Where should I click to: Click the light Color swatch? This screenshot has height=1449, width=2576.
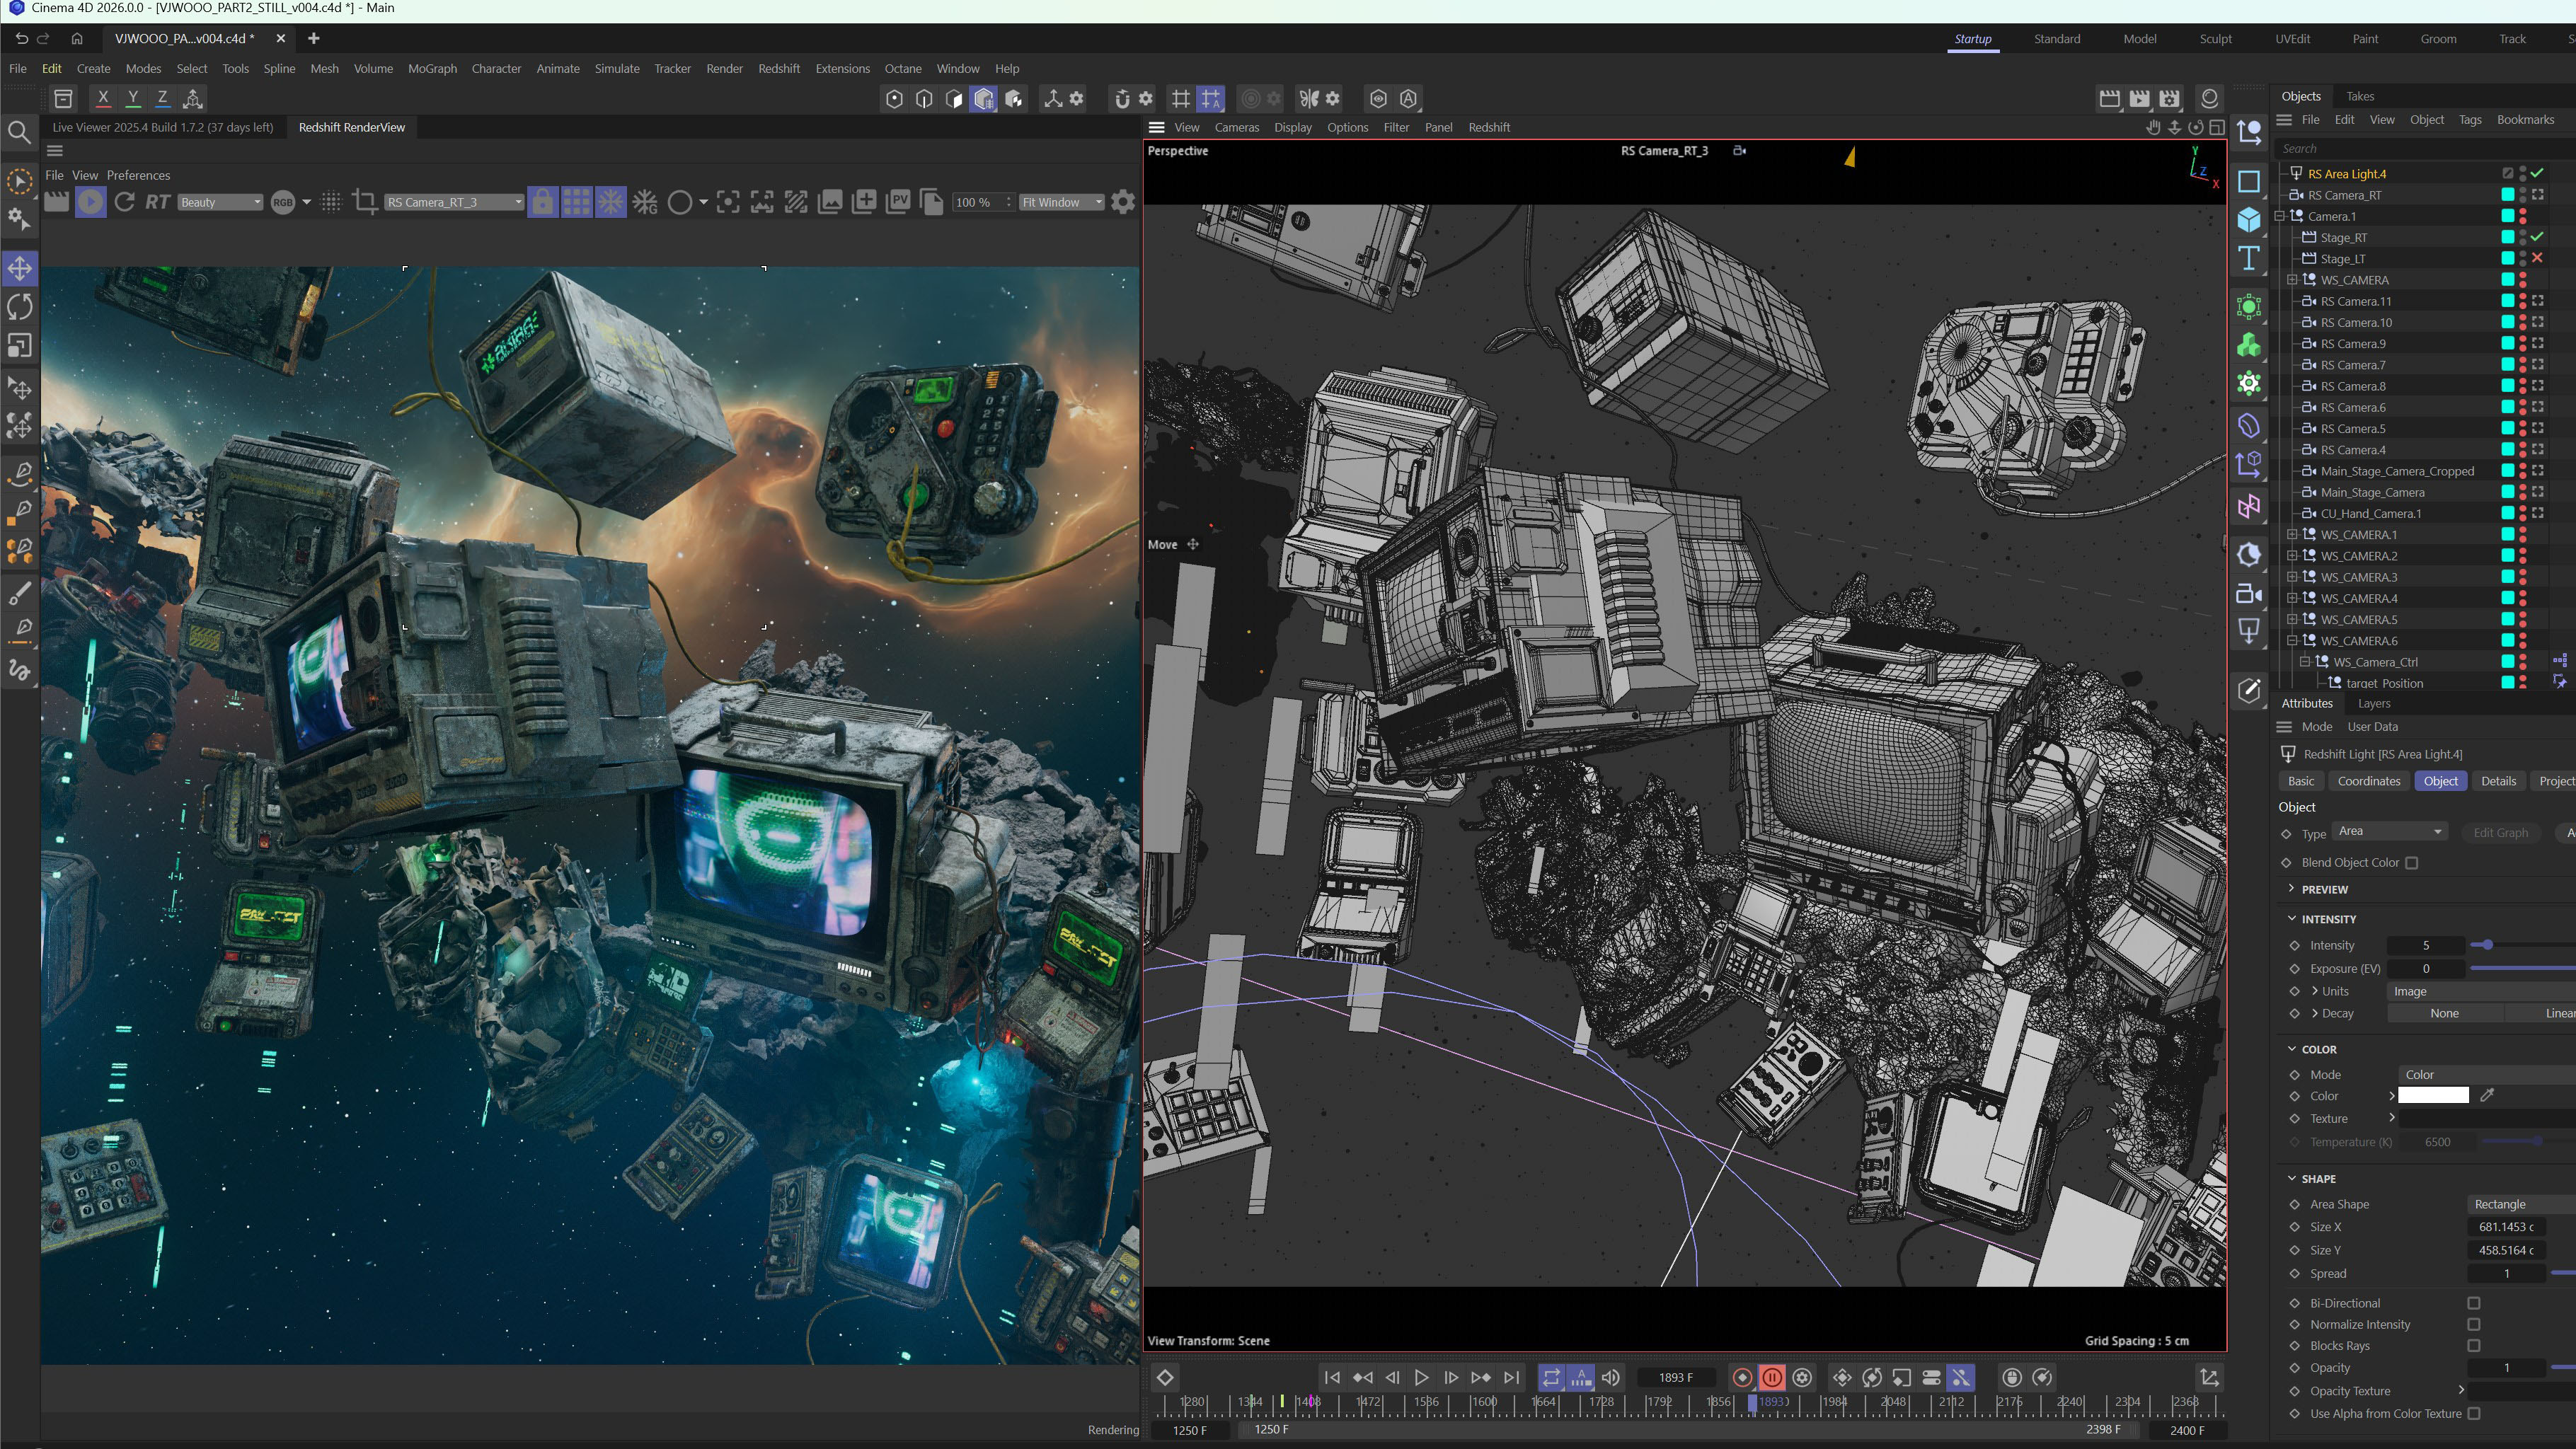click(2433, 1095)
